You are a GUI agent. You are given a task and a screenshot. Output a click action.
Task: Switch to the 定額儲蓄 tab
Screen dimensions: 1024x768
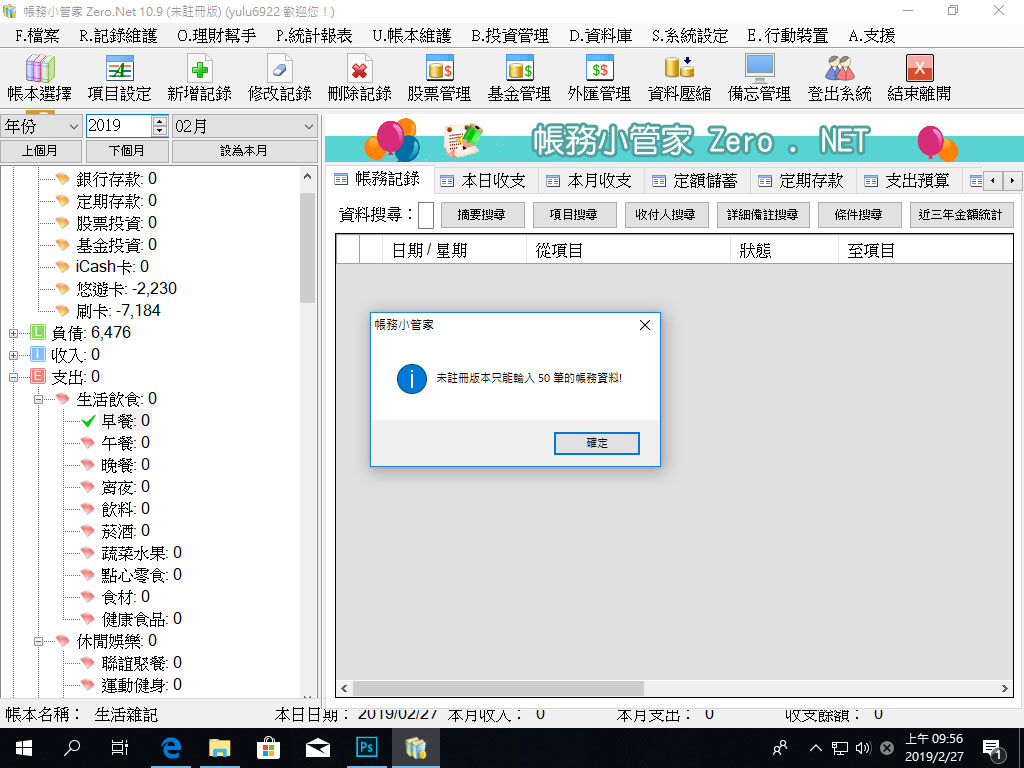pos(696,181)
